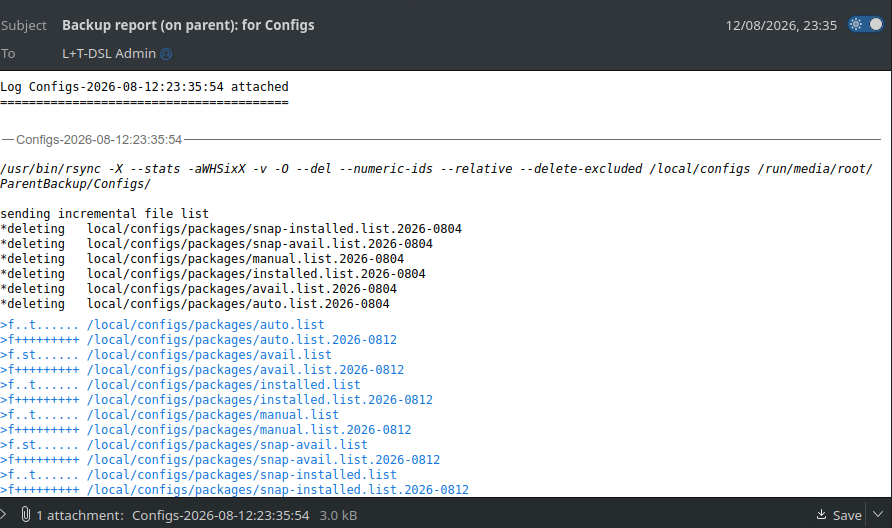This screenshot has width=892, height=528.
Task: Click the download icon next to Save
Action: coord(821,514)
